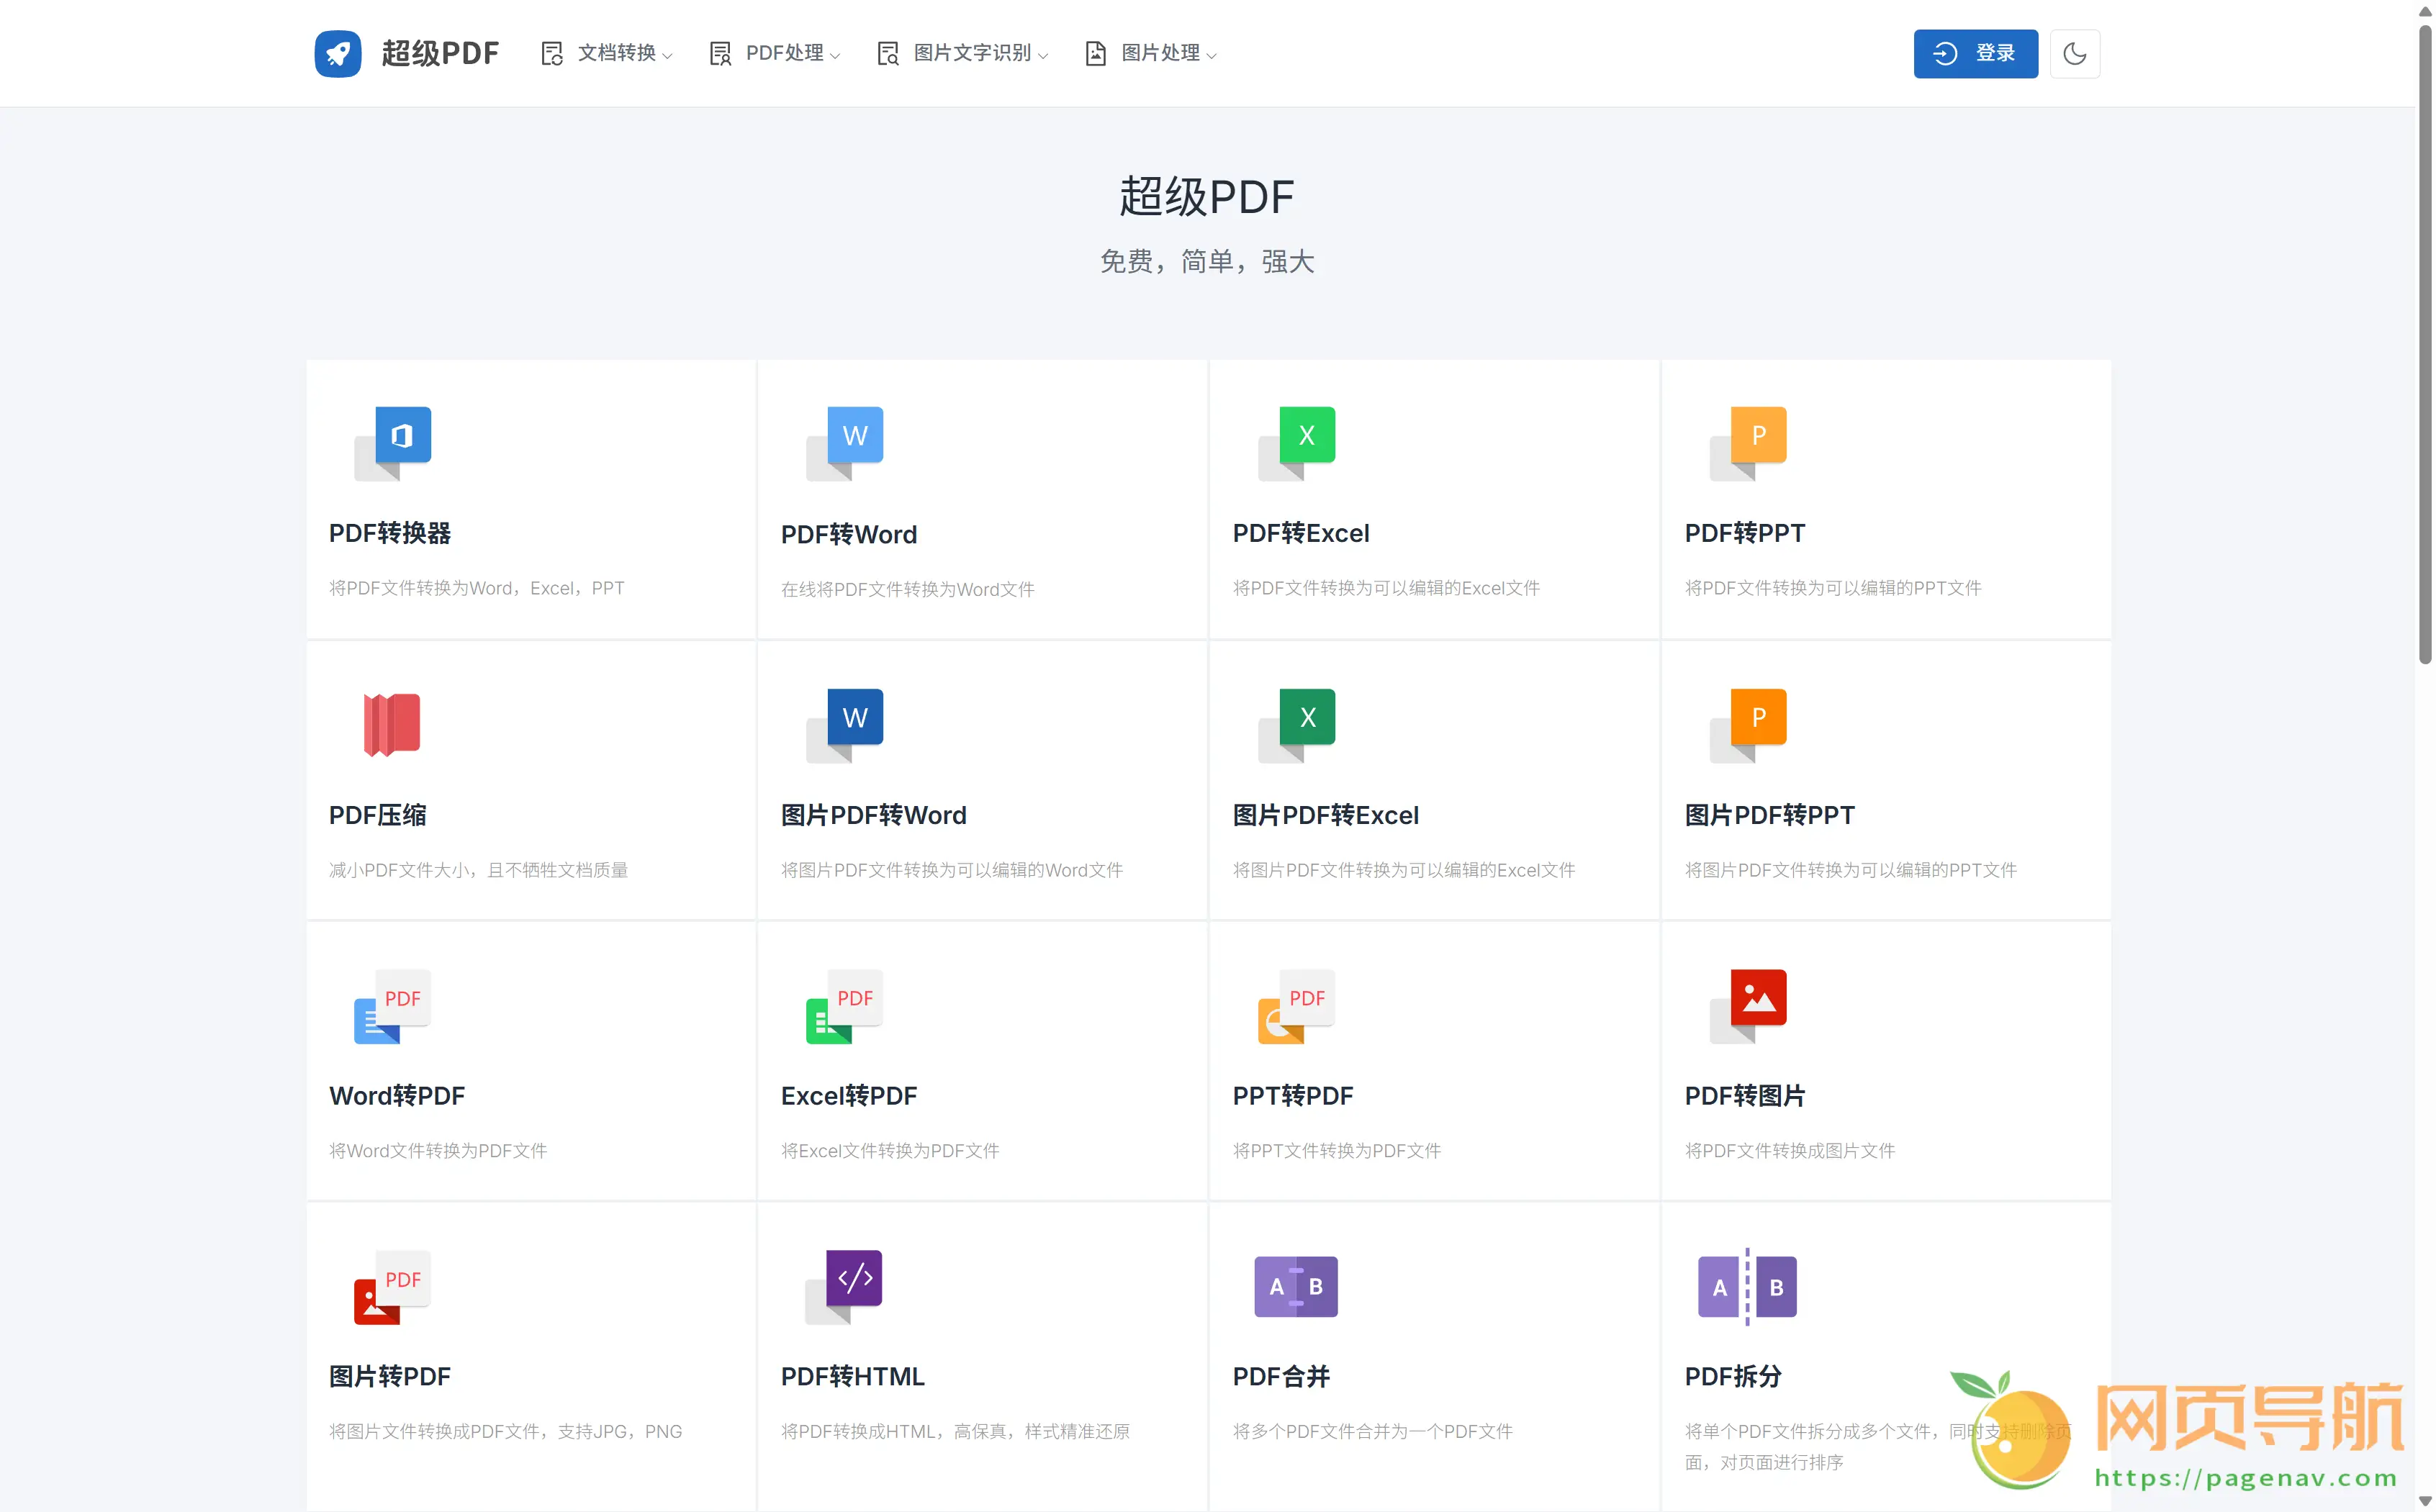This screenshot has width=2436, height=1512.
Task: Toggle dark mode with moon button
Action: pos(2074,53)
